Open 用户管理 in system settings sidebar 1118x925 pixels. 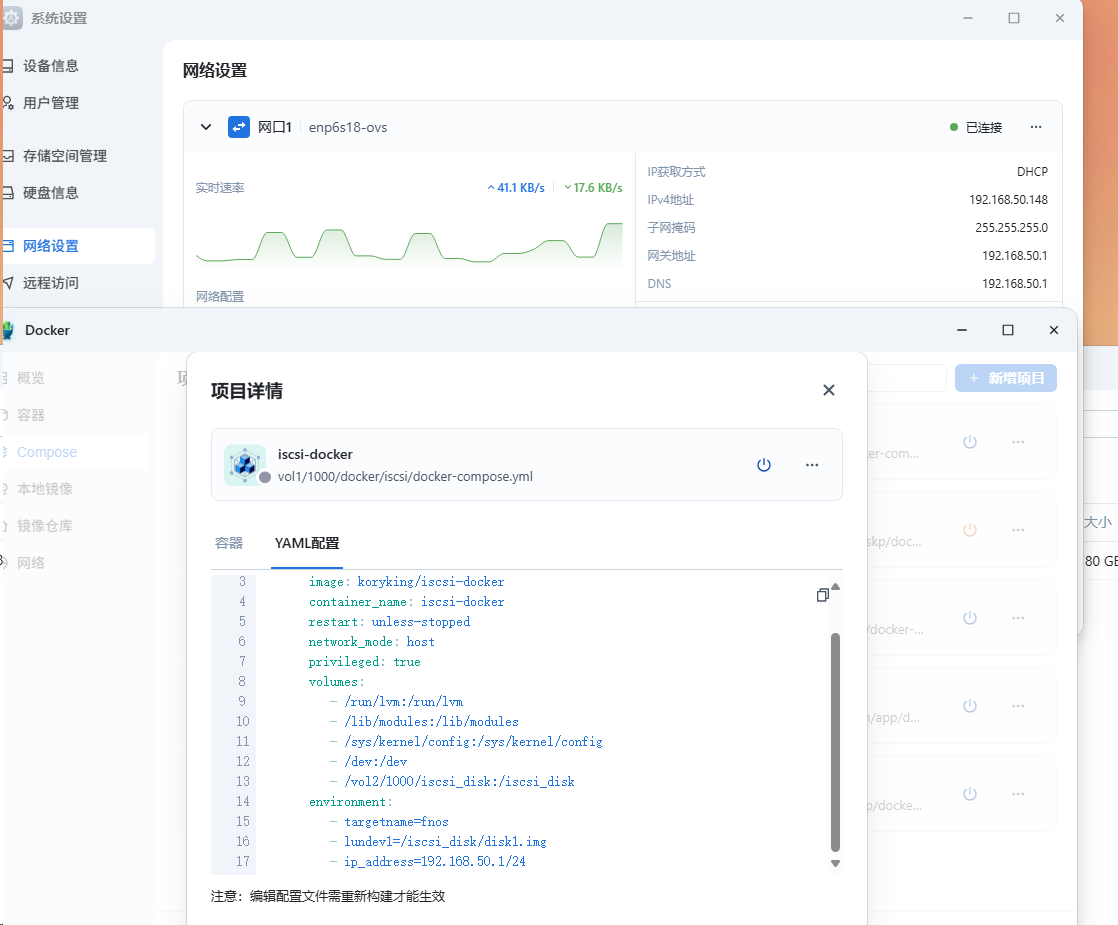[50, 103]
